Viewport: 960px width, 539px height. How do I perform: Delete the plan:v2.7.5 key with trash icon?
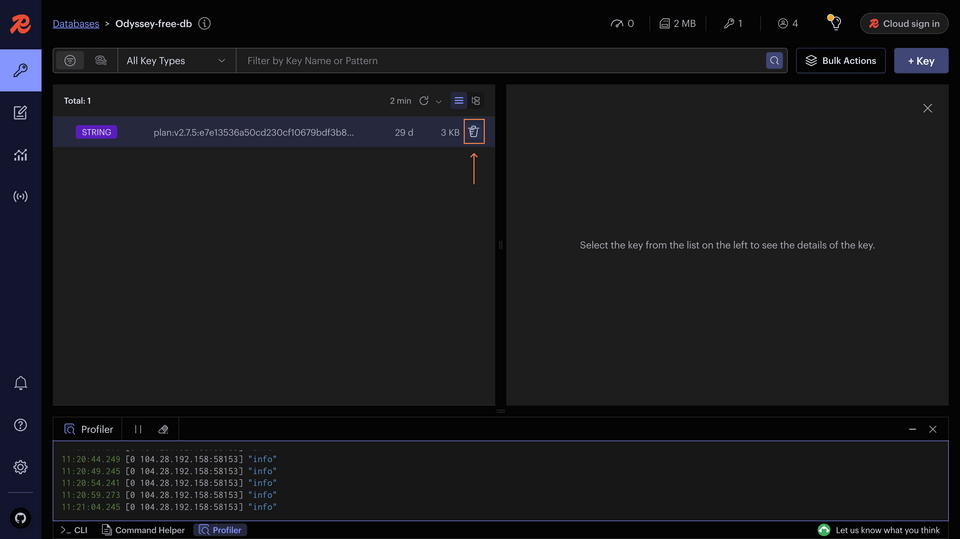[474, 132]
